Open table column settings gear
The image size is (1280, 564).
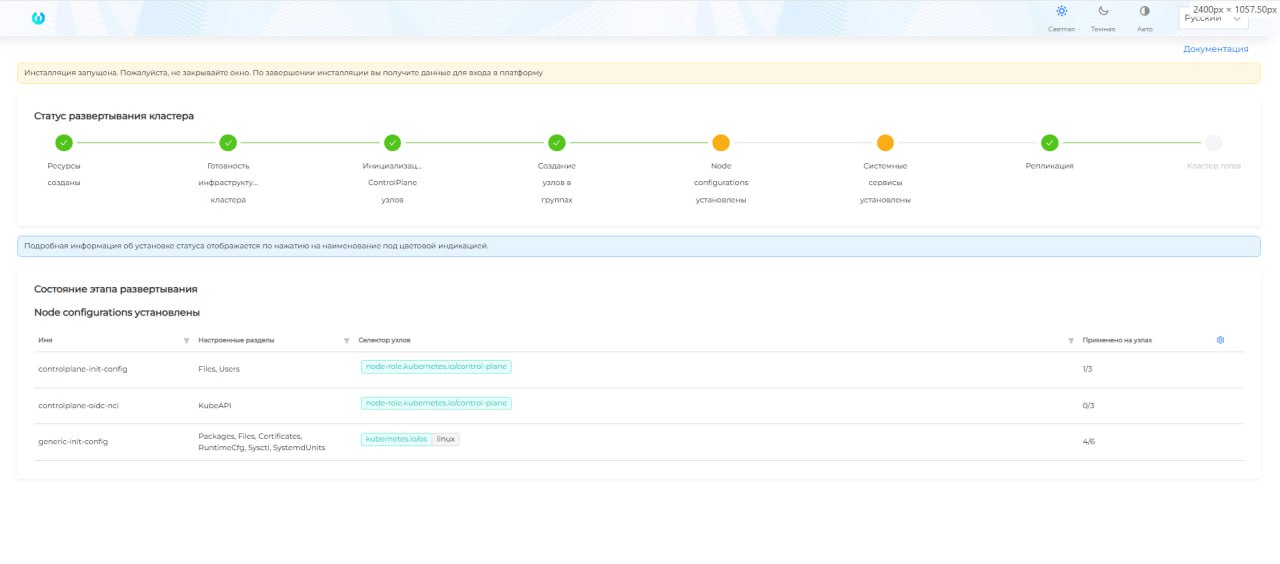[1220, 340]
